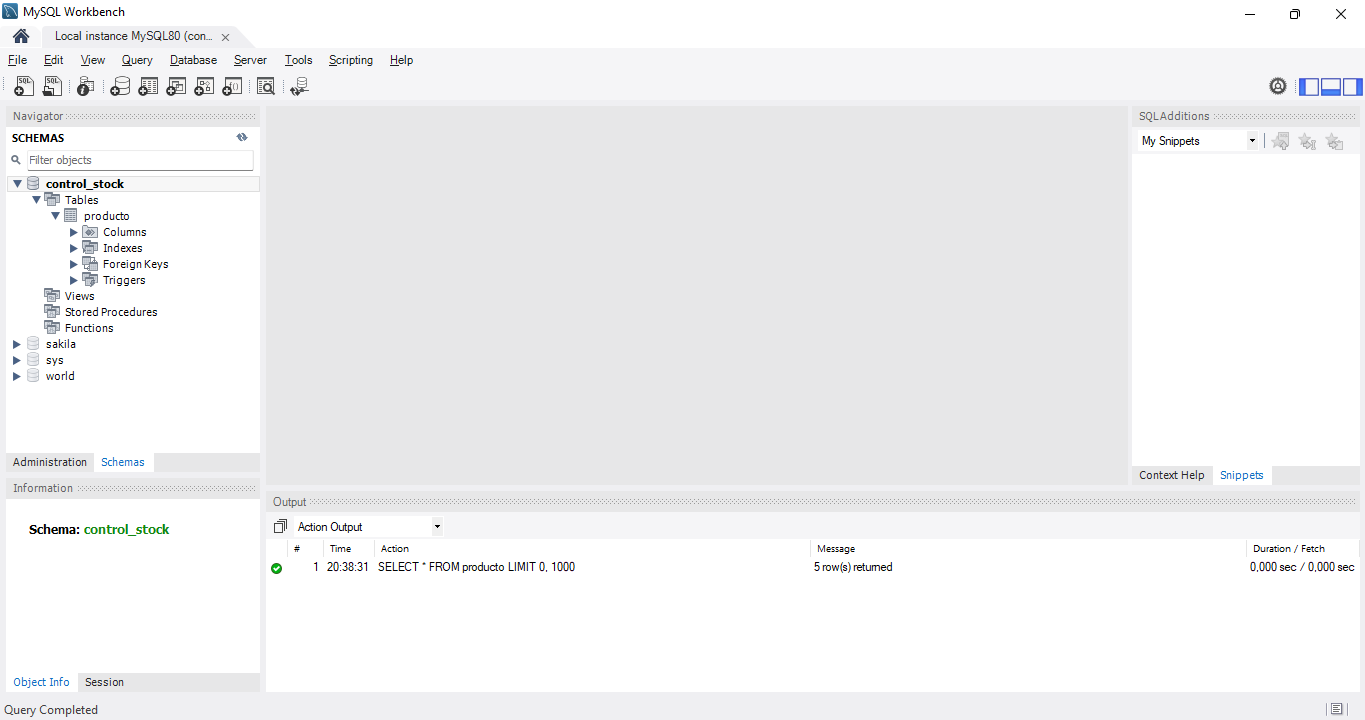This screenshot has height=720, width=1365.
Task: Select the Stored Procedures tree item
Action: (x=110, y=312)
